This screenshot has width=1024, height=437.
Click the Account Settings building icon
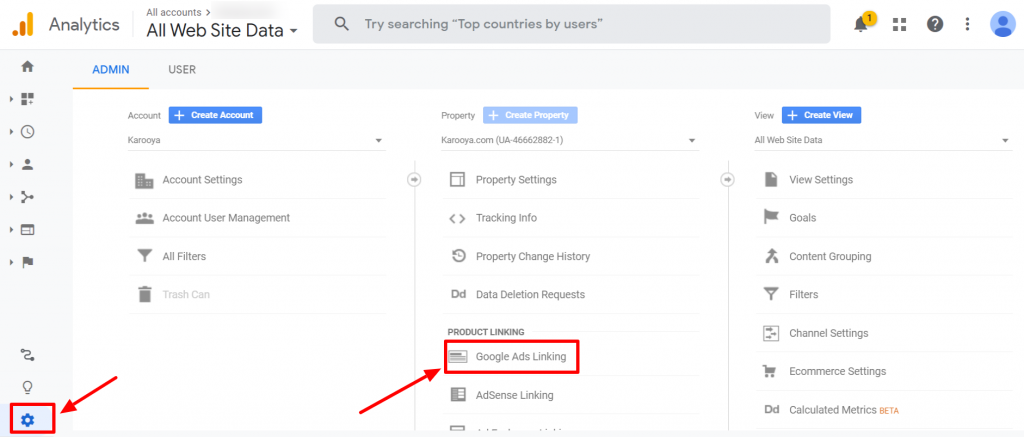[x=144, y=180]
